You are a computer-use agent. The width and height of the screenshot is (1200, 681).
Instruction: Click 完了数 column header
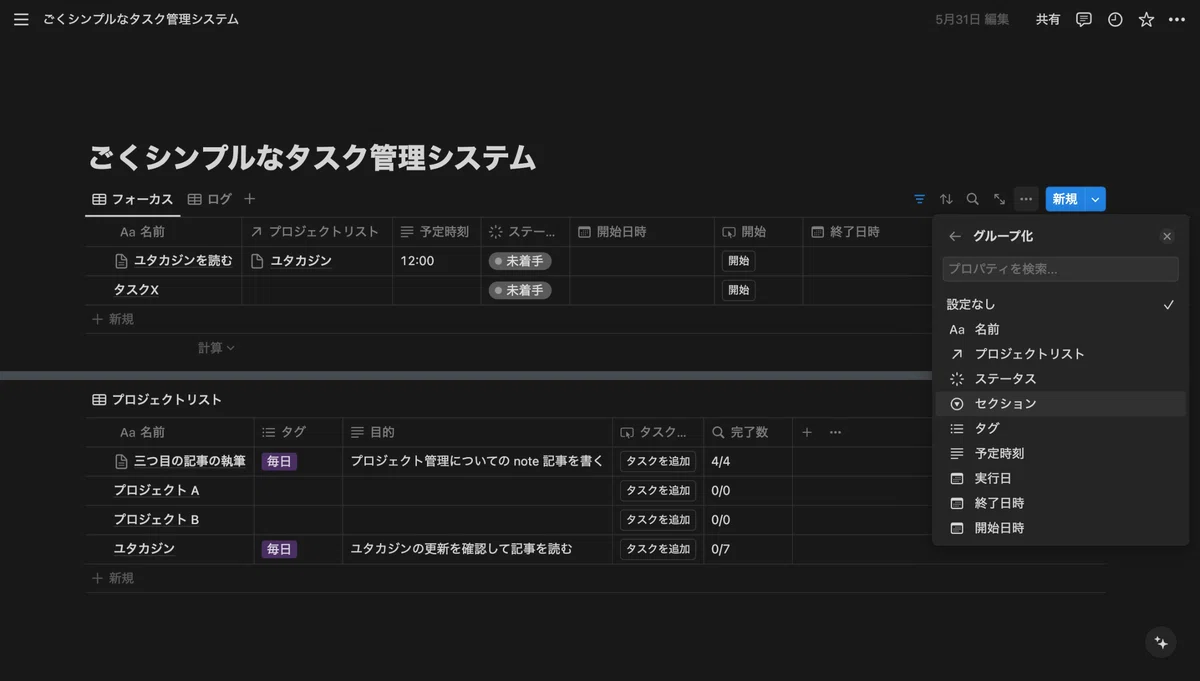click(748, 432)
